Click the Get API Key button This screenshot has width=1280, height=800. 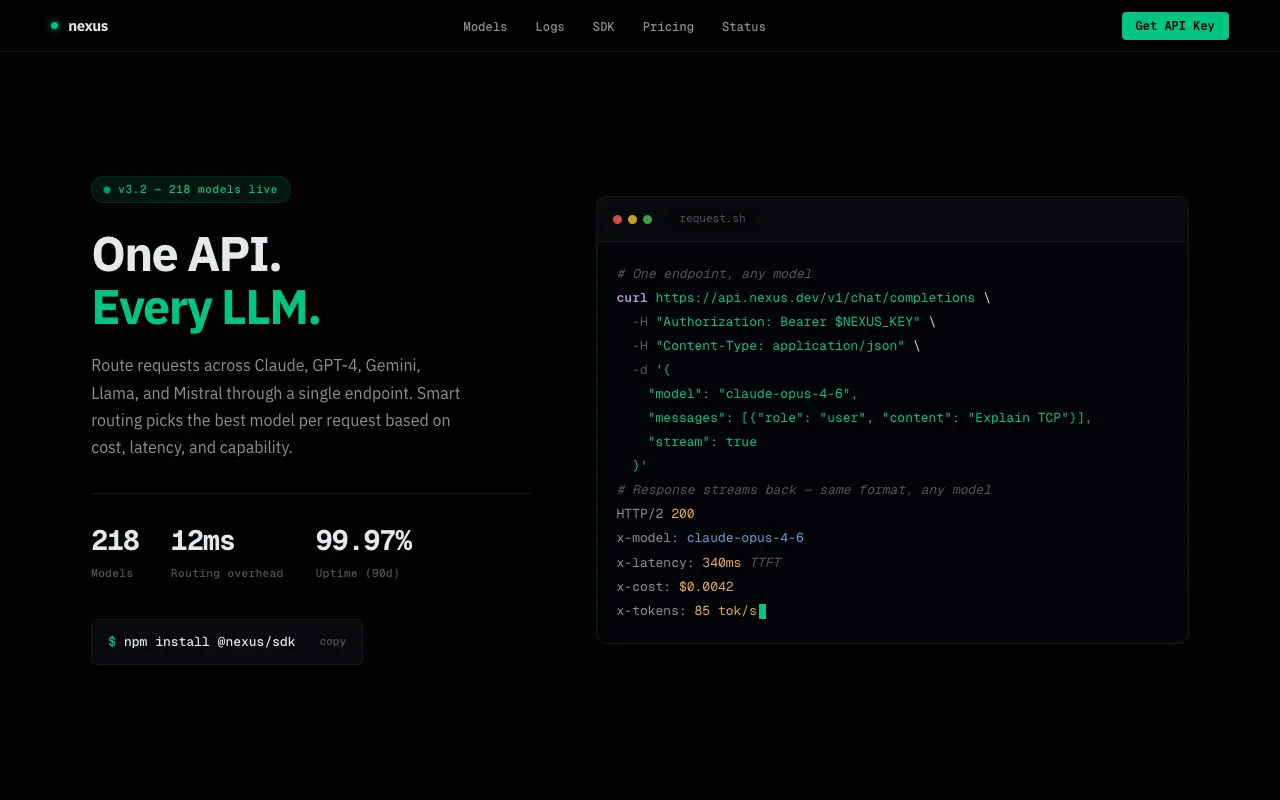pos(1175,26)
